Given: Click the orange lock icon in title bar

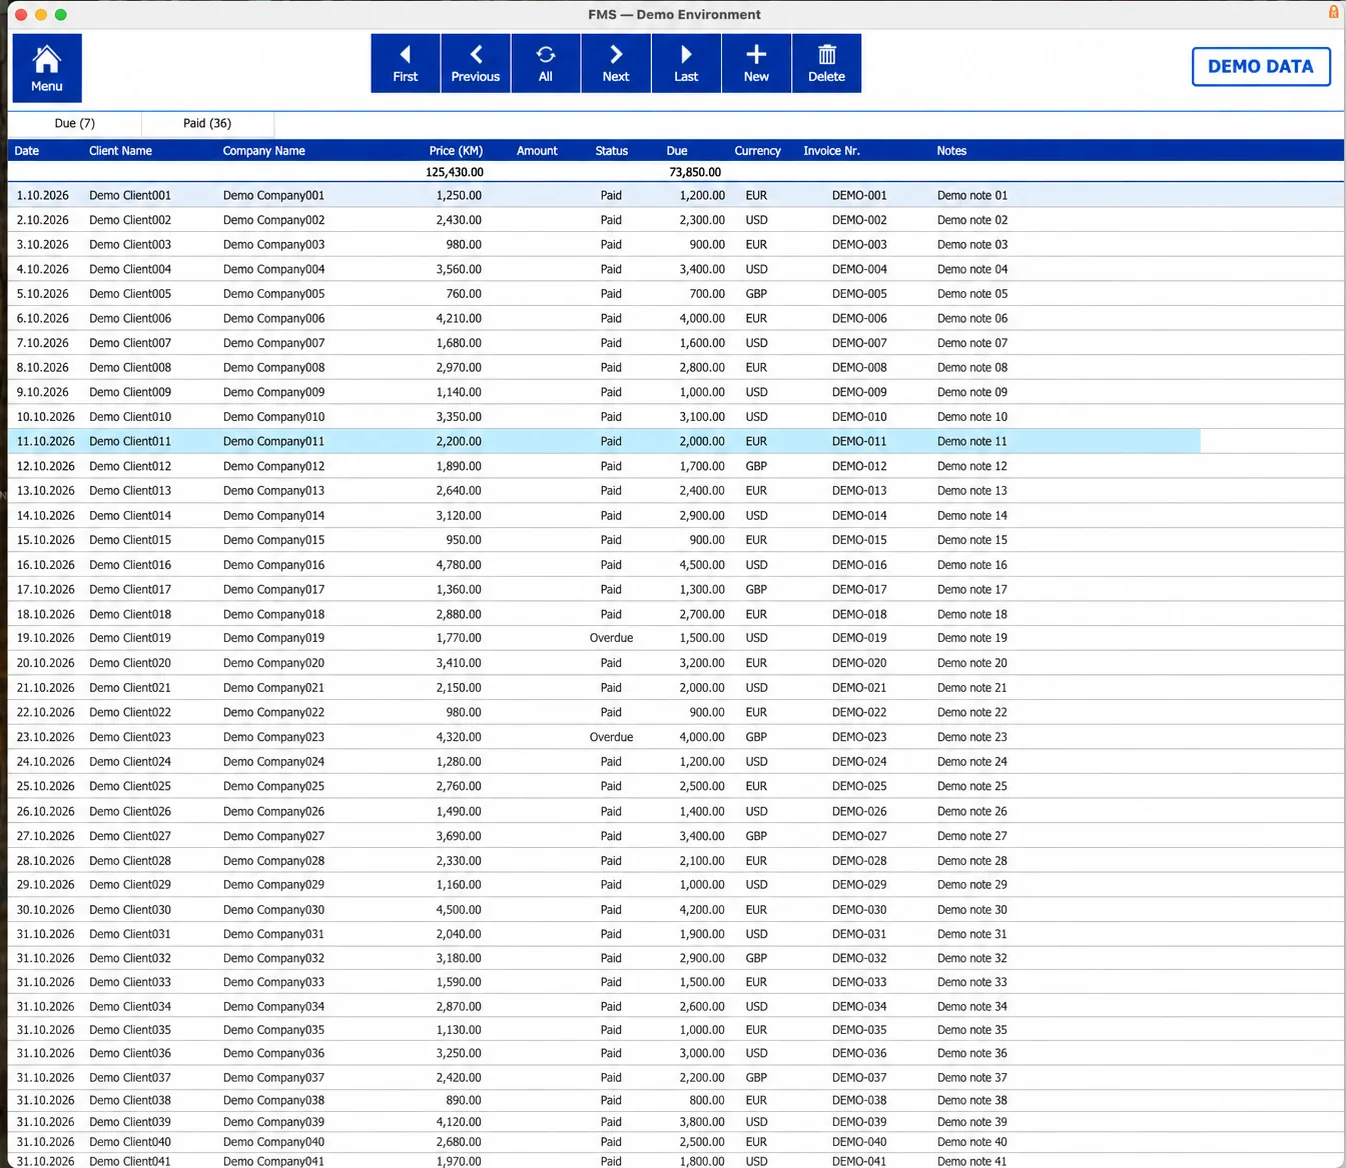Looking at the screenshot, I should click(1333, 12).
